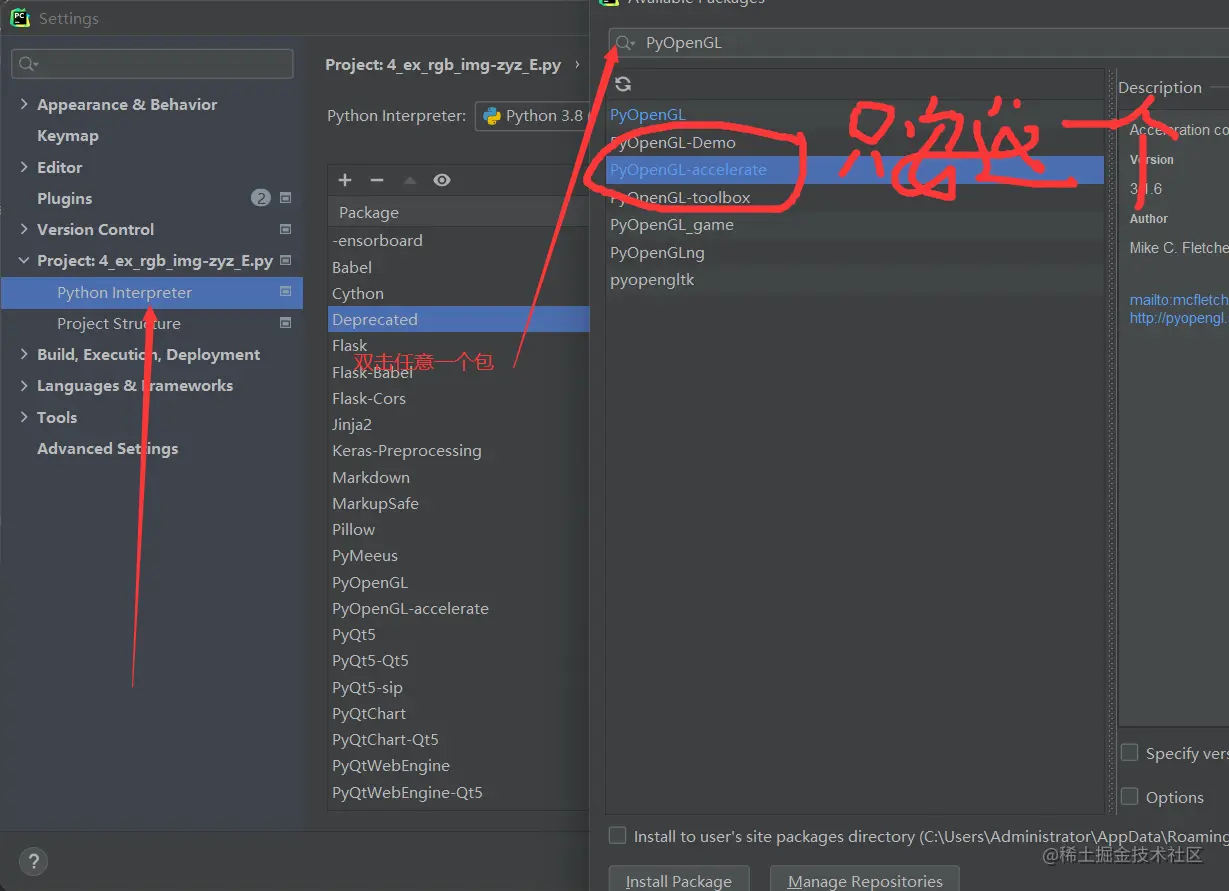The width and height of the screenshot is (1229, 891).
Task: Open the Python Interpreter dropdown
Action: click(x=533, y=116)
